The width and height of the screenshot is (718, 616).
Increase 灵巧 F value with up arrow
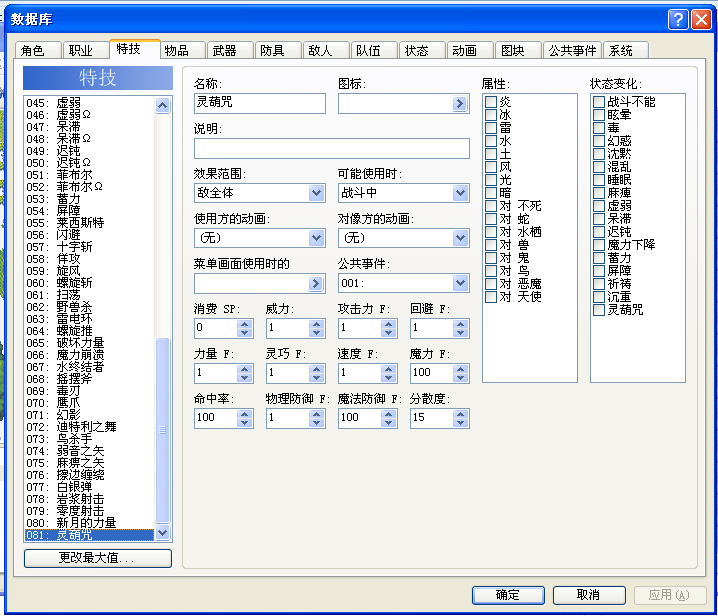[316, 369]
